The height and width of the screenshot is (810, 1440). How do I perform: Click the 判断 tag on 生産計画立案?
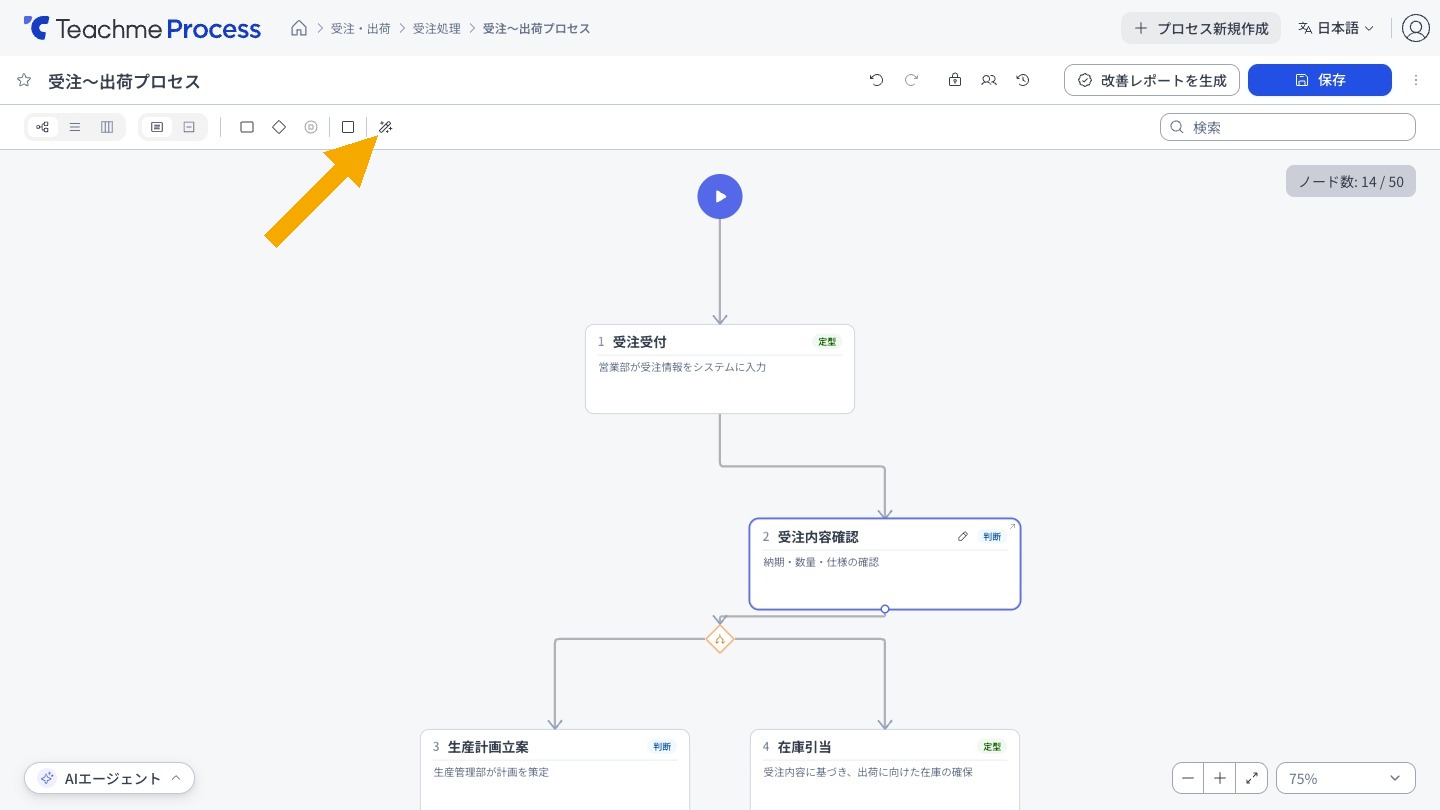pyautogui.click(x=662, y=747)
